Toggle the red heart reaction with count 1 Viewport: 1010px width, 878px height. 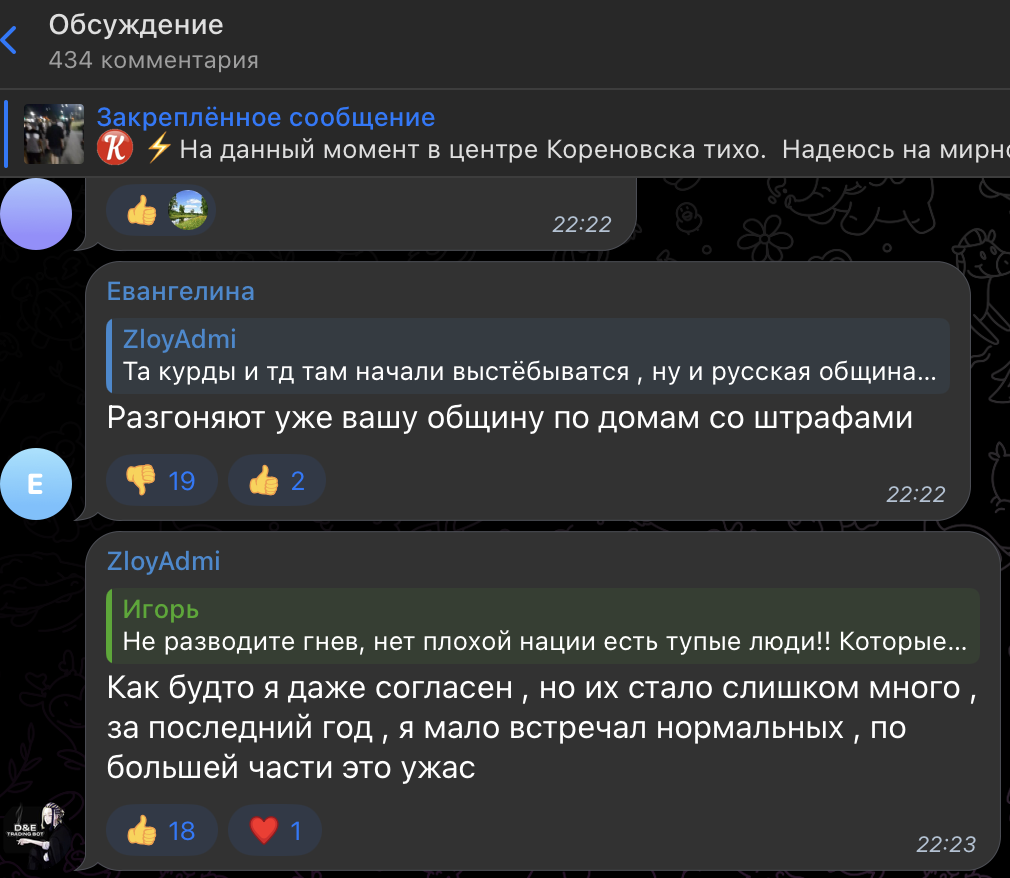pyautogui.click(x=276, y=830)
